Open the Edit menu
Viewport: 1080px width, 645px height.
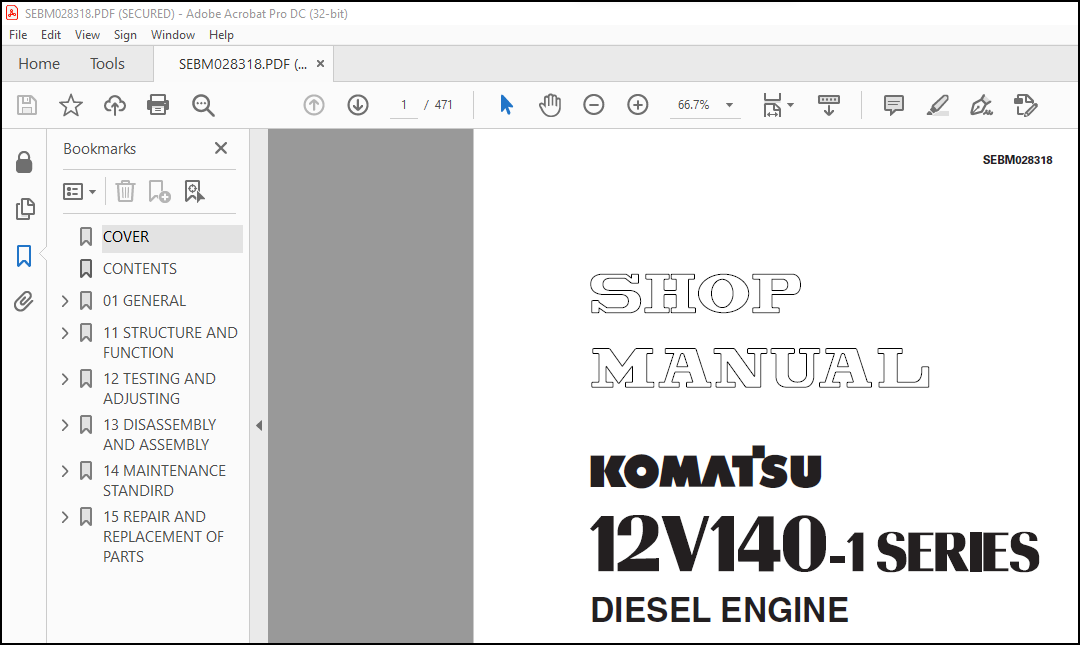pyautogui.click(x=50, y=34)
